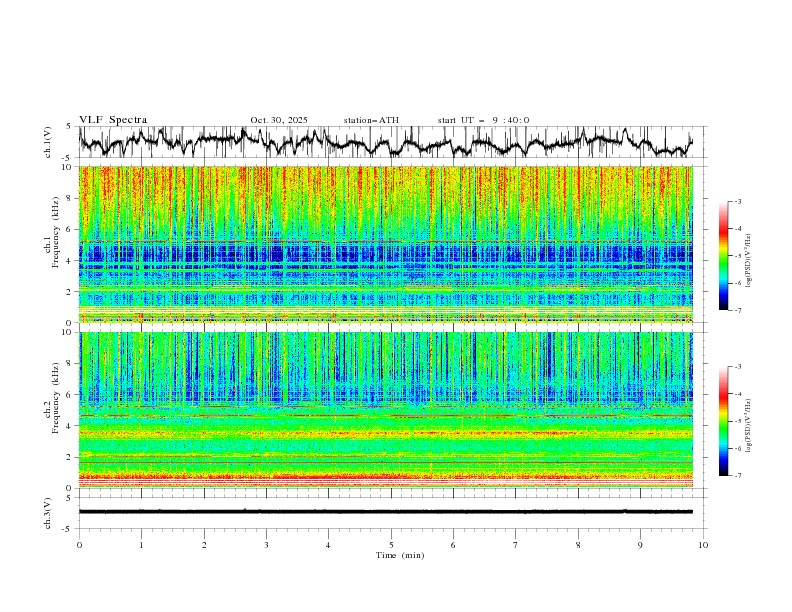
Task: Click inside the ch.1 spectrogram panel
Action: point(385,244)
